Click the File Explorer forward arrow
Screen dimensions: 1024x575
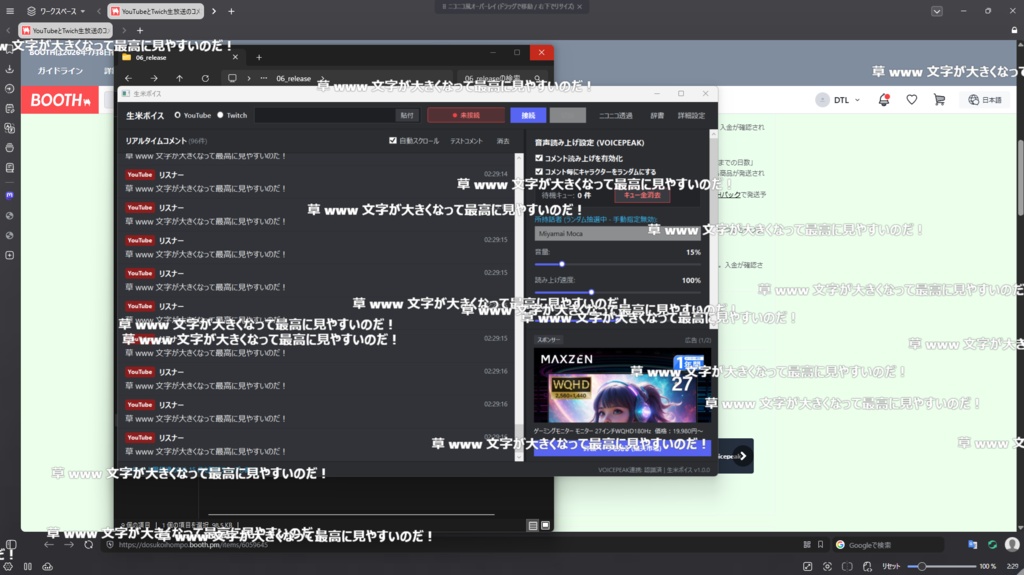154,78
